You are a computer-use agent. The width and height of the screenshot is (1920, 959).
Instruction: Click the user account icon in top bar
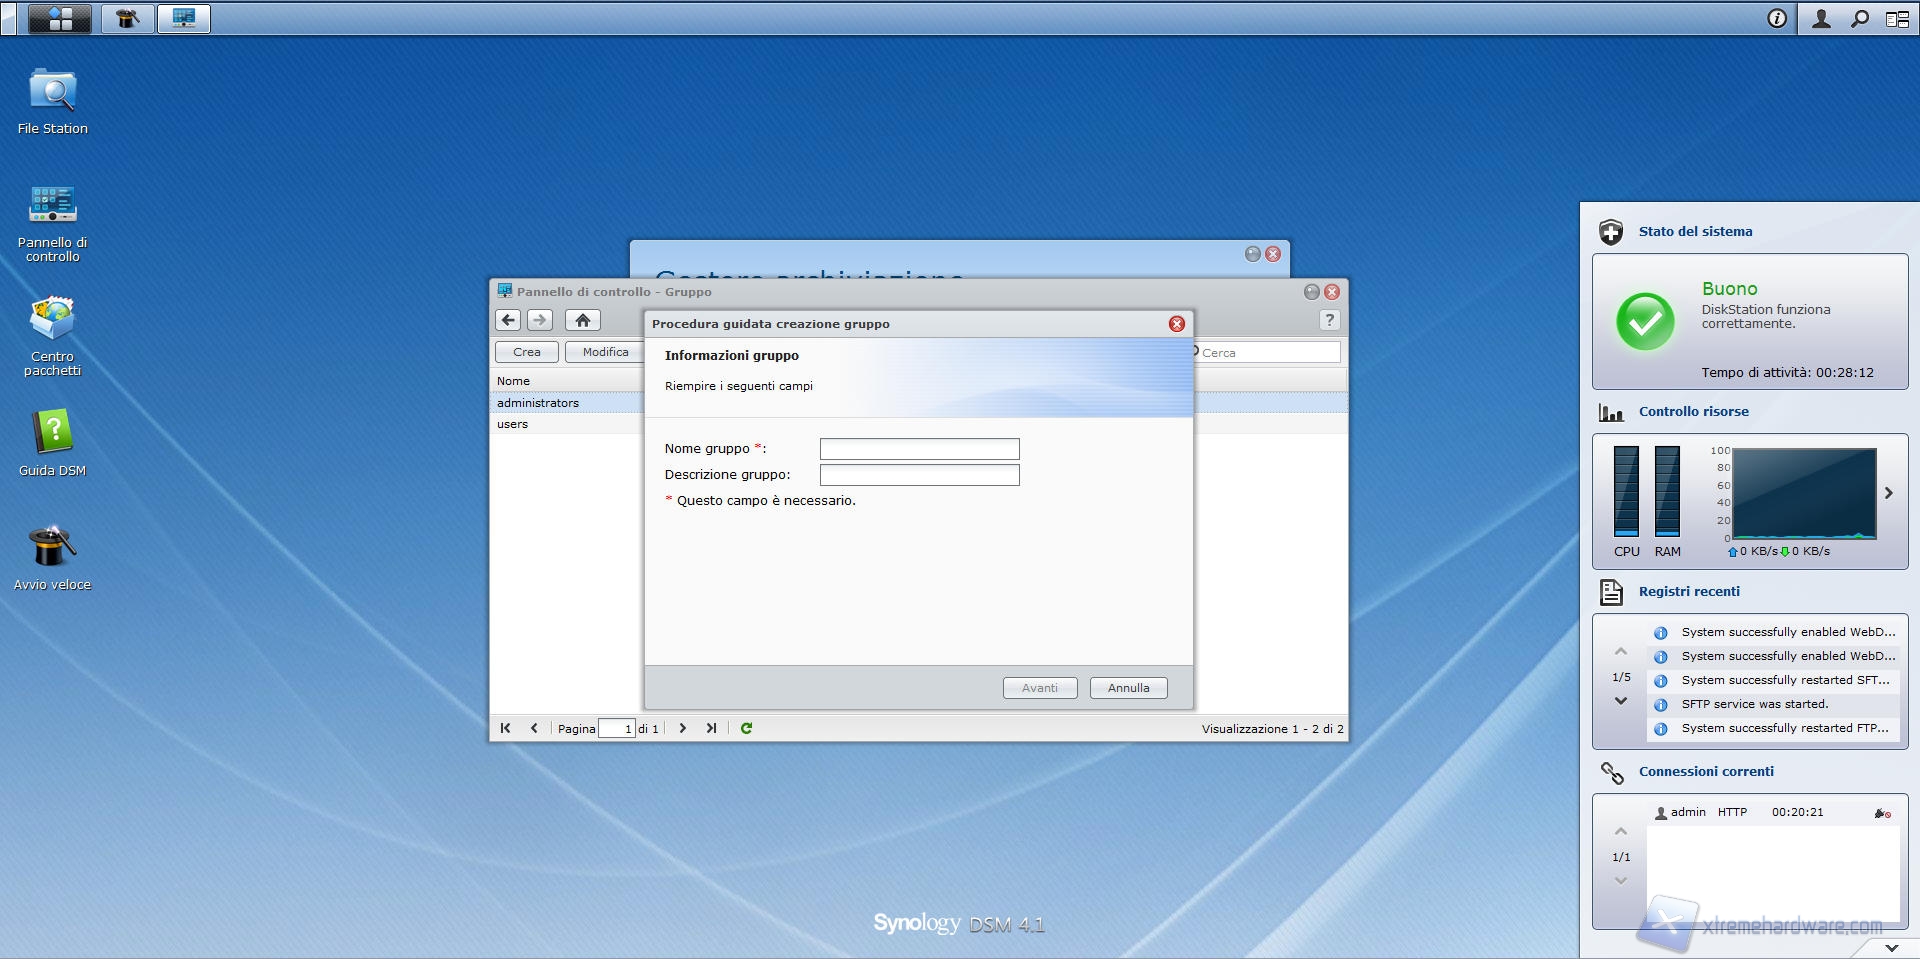(x=1821, y=18)
